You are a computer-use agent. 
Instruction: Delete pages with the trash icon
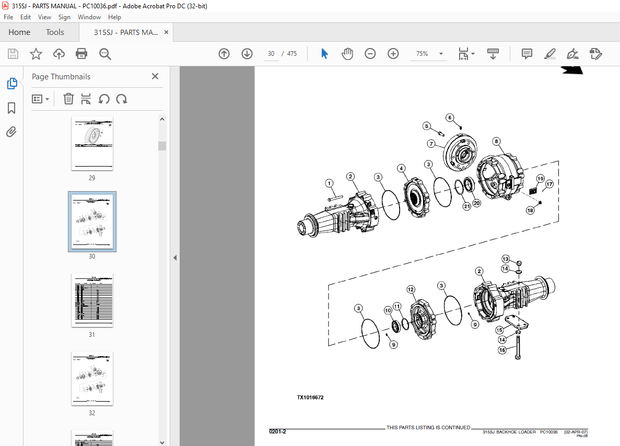[x=68, y=99]
